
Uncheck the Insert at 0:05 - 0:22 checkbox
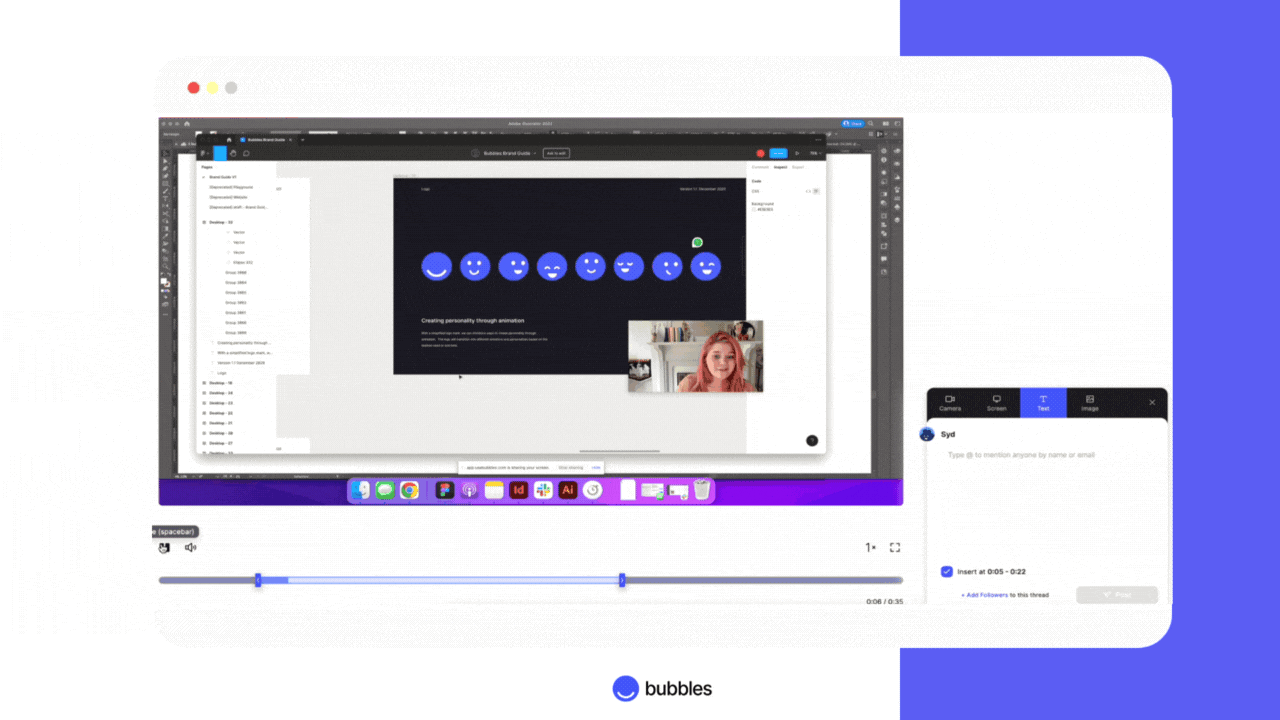(947, 572)
